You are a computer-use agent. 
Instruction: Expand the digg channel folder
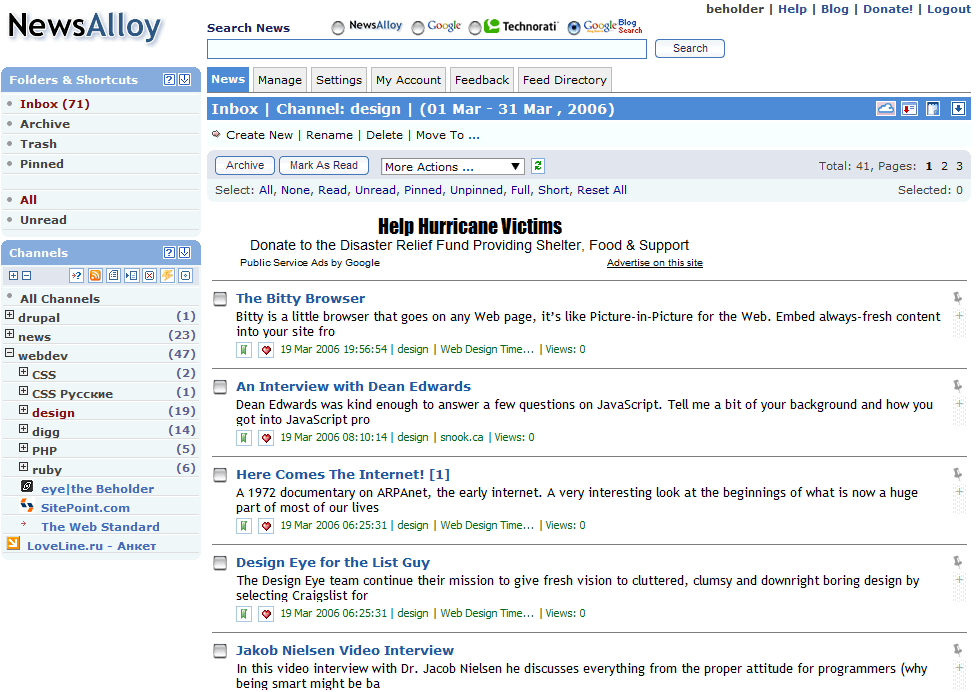point(24,429)
